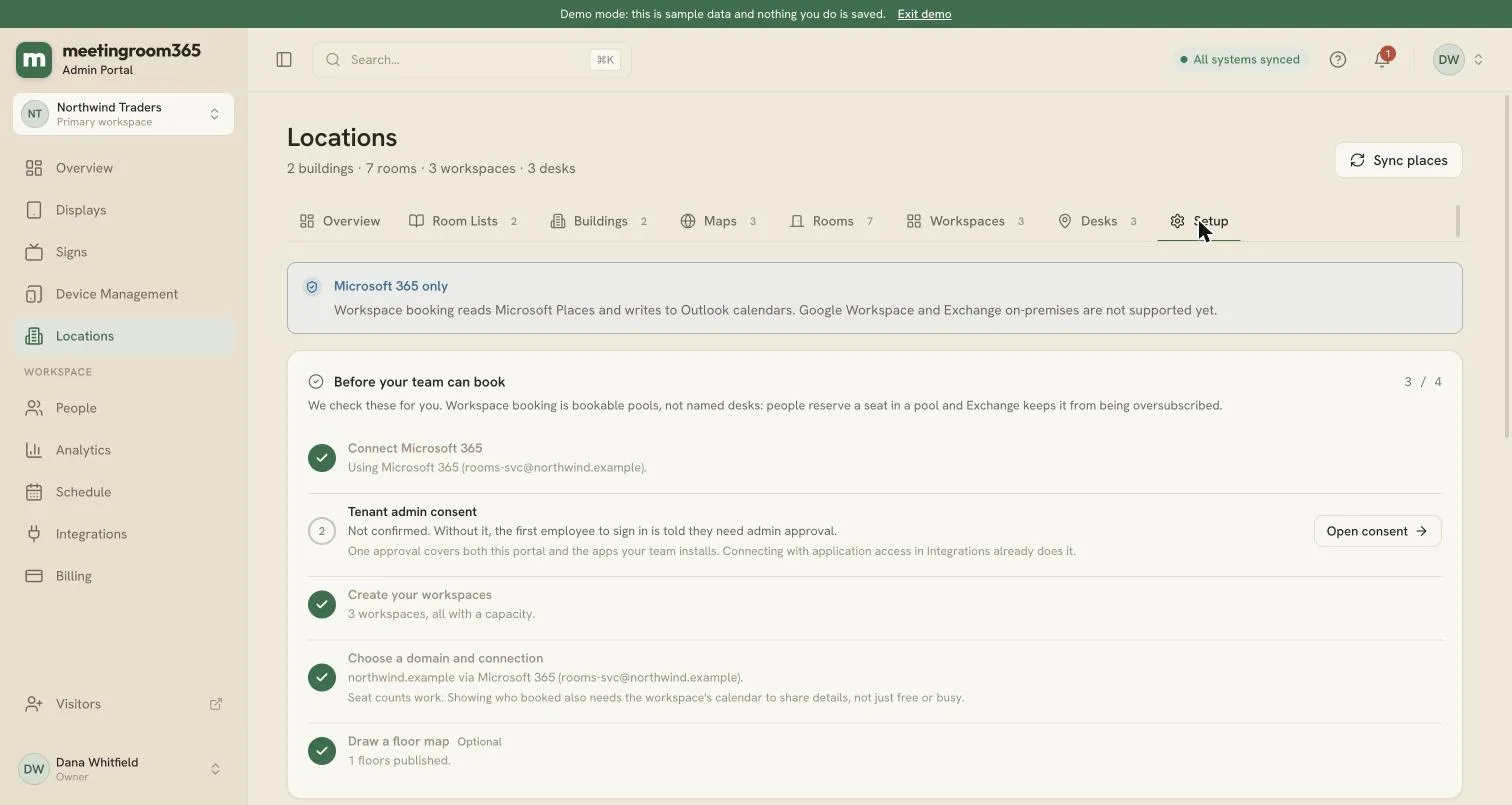Image resolution: width=1512 pixels, height=805 pixels.
Task: Switch to the Room Lists tab
Action: click(463, 221)
